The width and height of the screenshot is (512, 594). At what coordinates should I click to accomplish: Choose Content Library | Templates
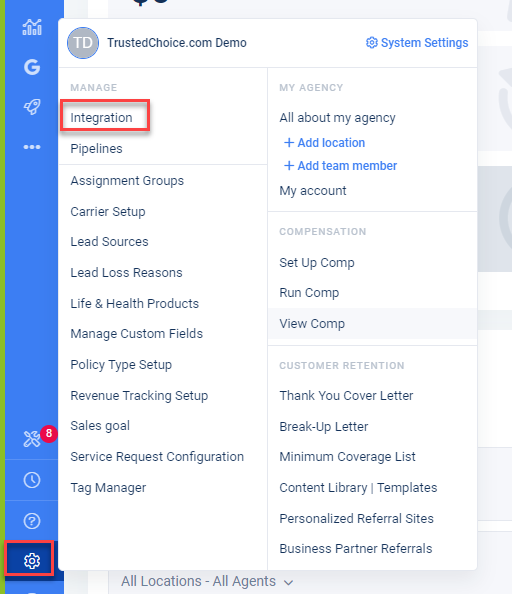(358, 488)
